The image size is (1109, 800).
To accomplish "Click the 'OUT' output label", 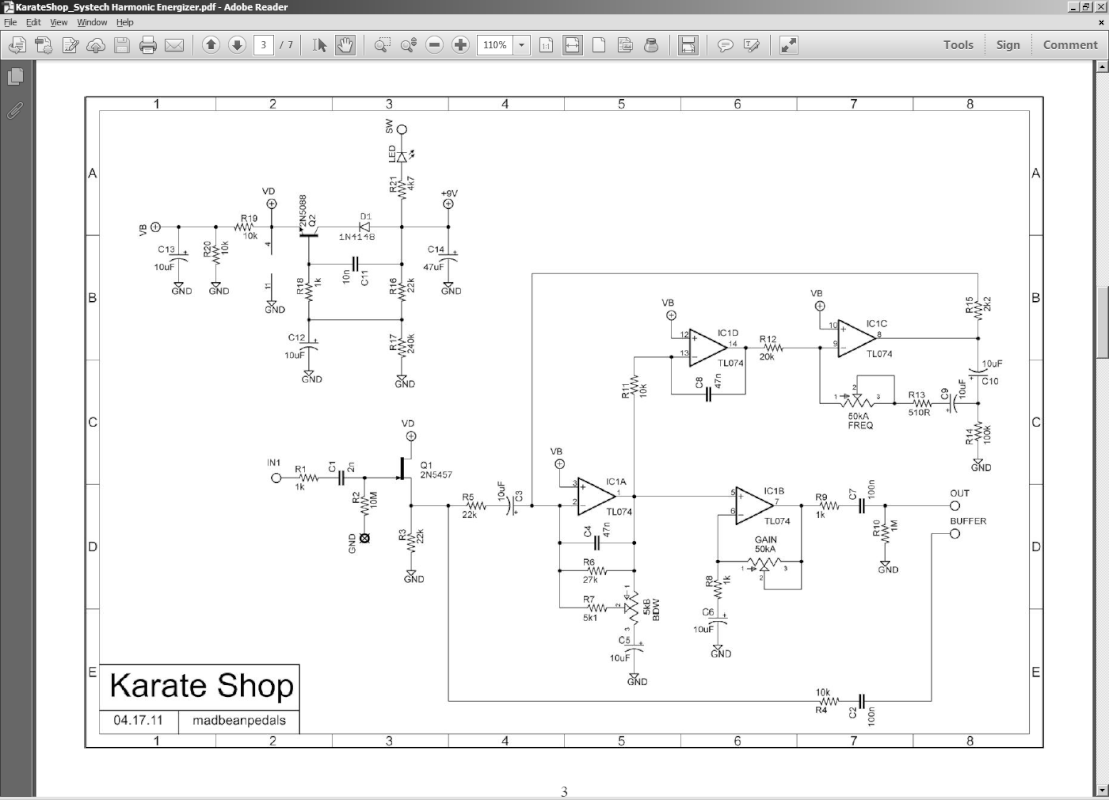I will (x=960, y=494).
